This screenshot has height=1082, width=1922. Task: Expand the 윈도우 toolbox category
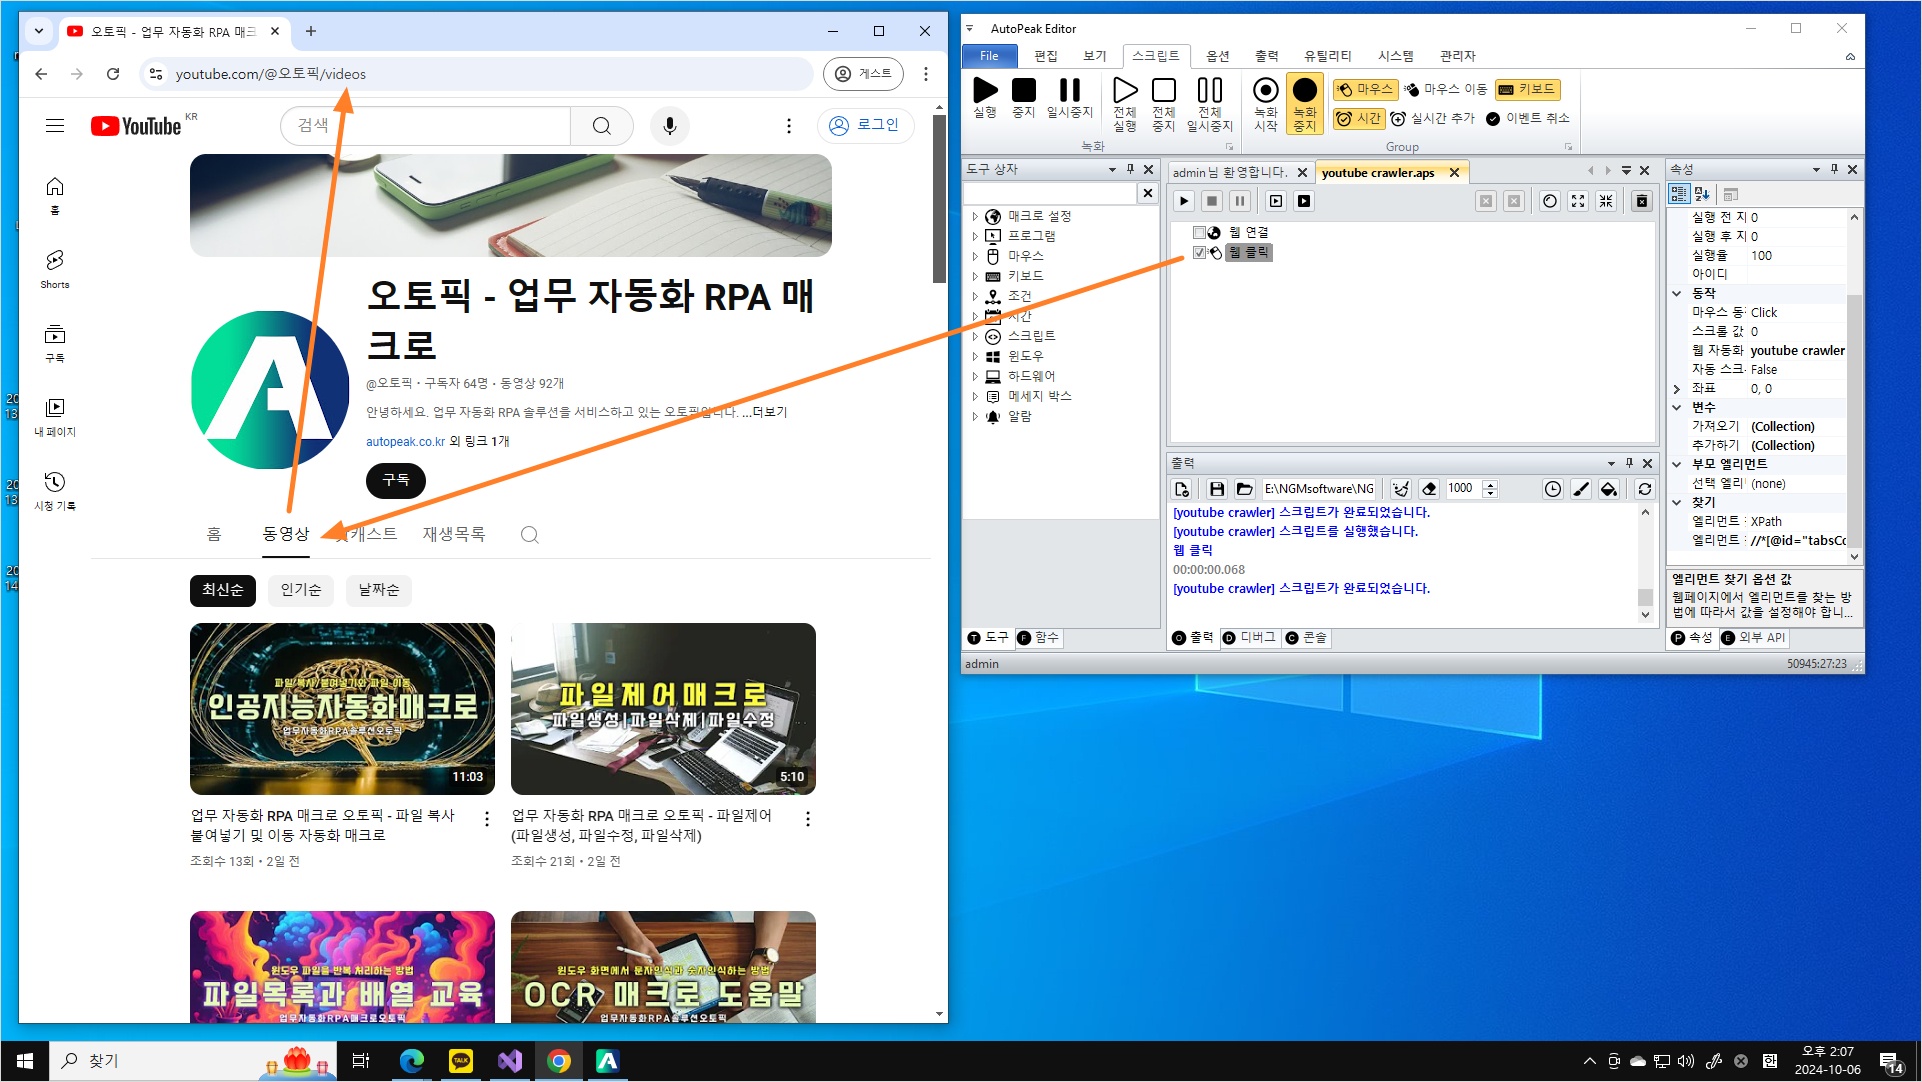(975, 356)
